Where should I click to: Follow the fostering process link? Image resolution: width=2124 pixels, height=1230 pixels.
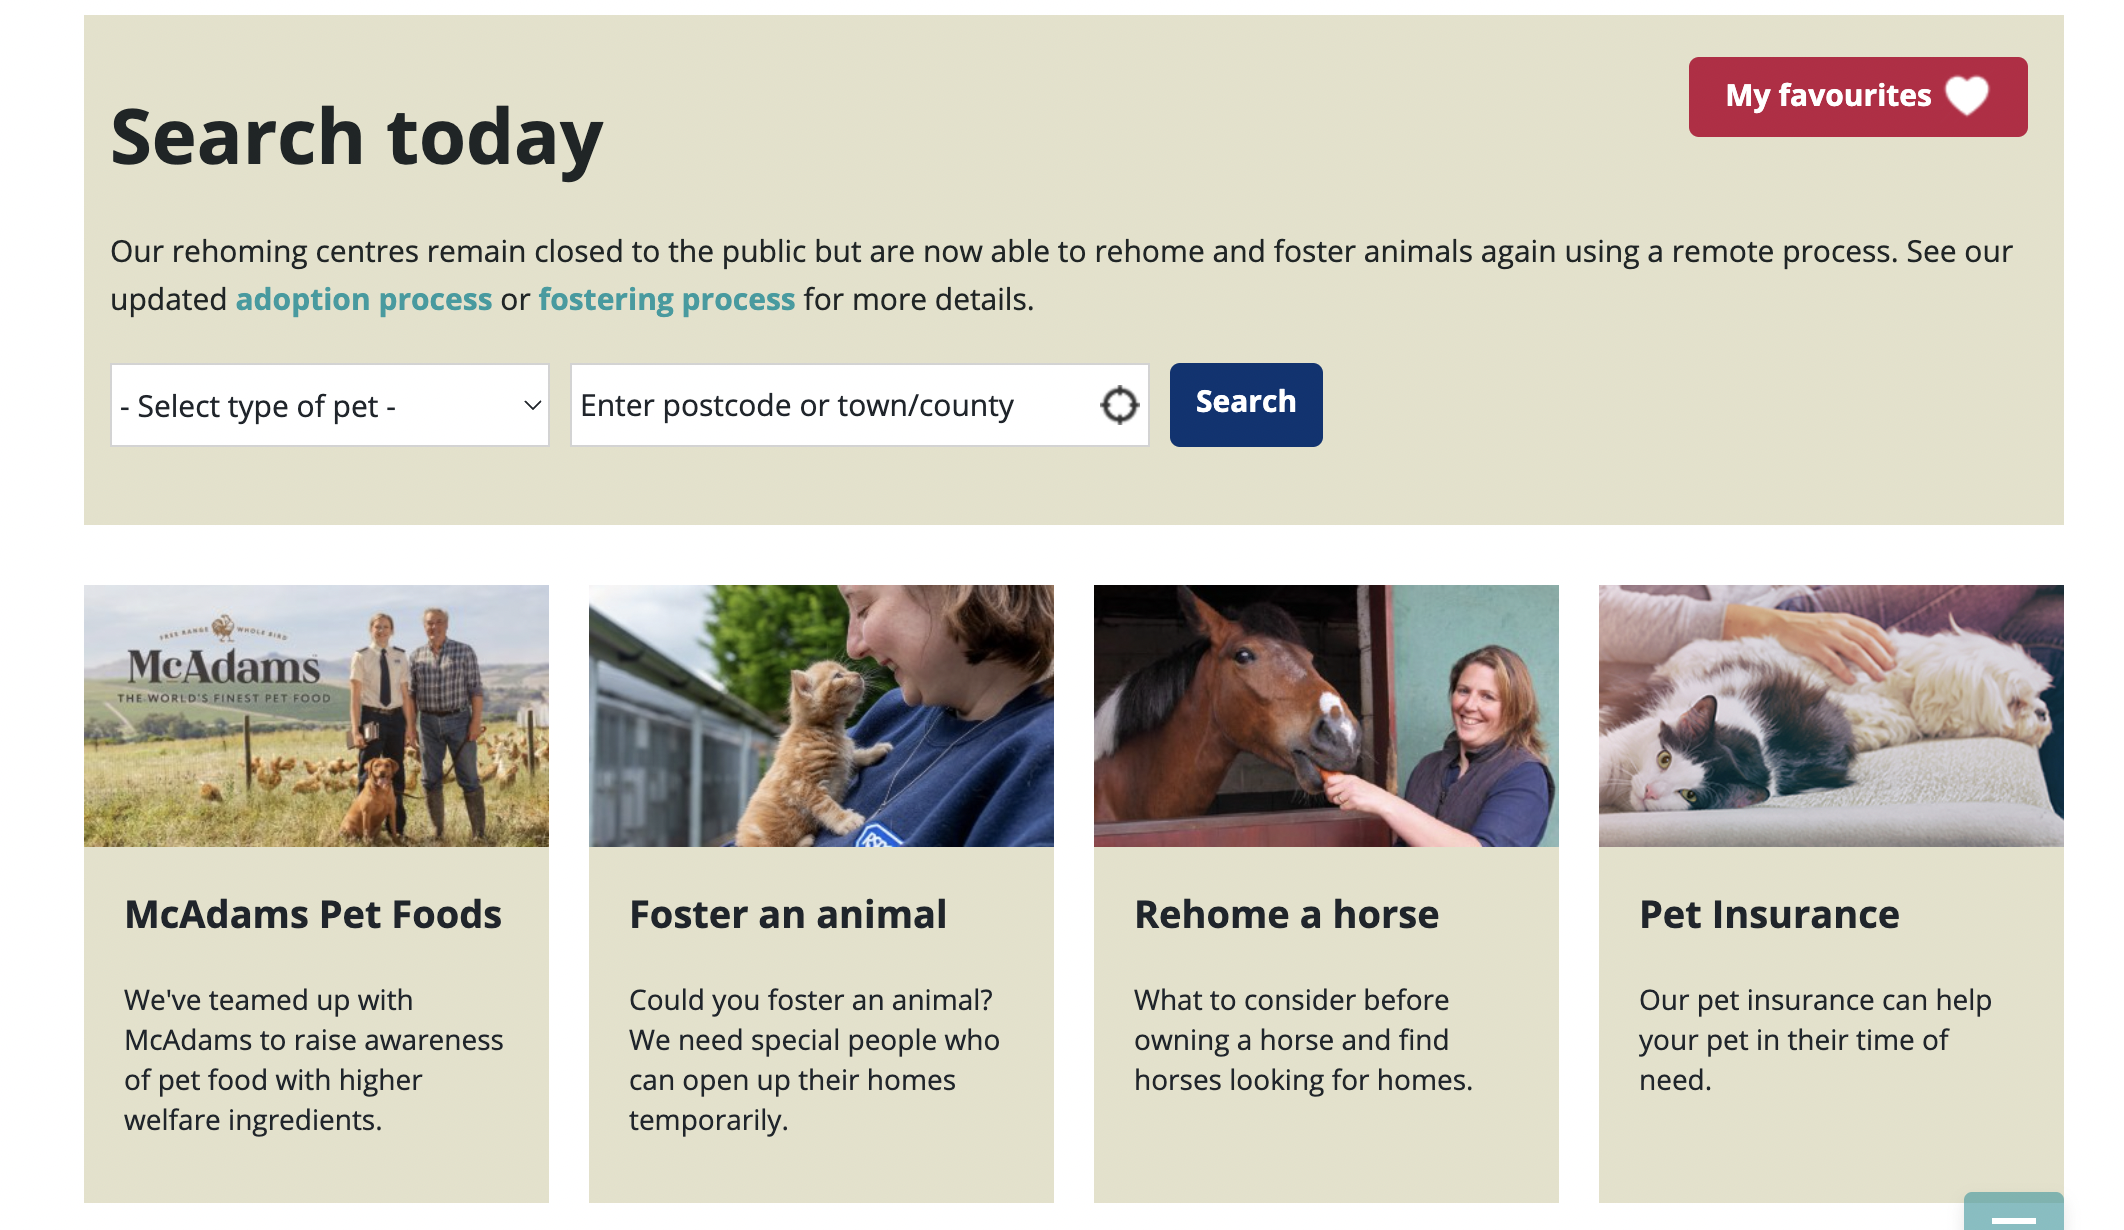[666, 299]
